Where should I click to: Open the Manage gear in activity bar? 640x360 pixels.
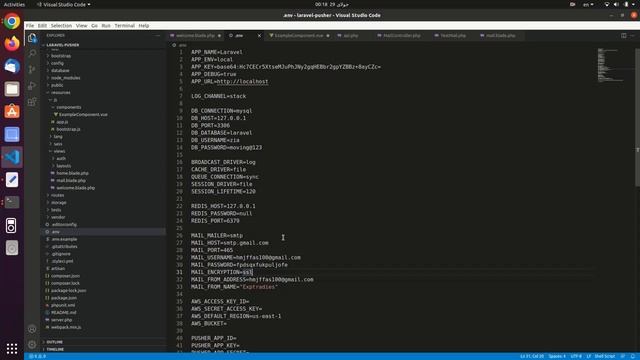[32, 344]
